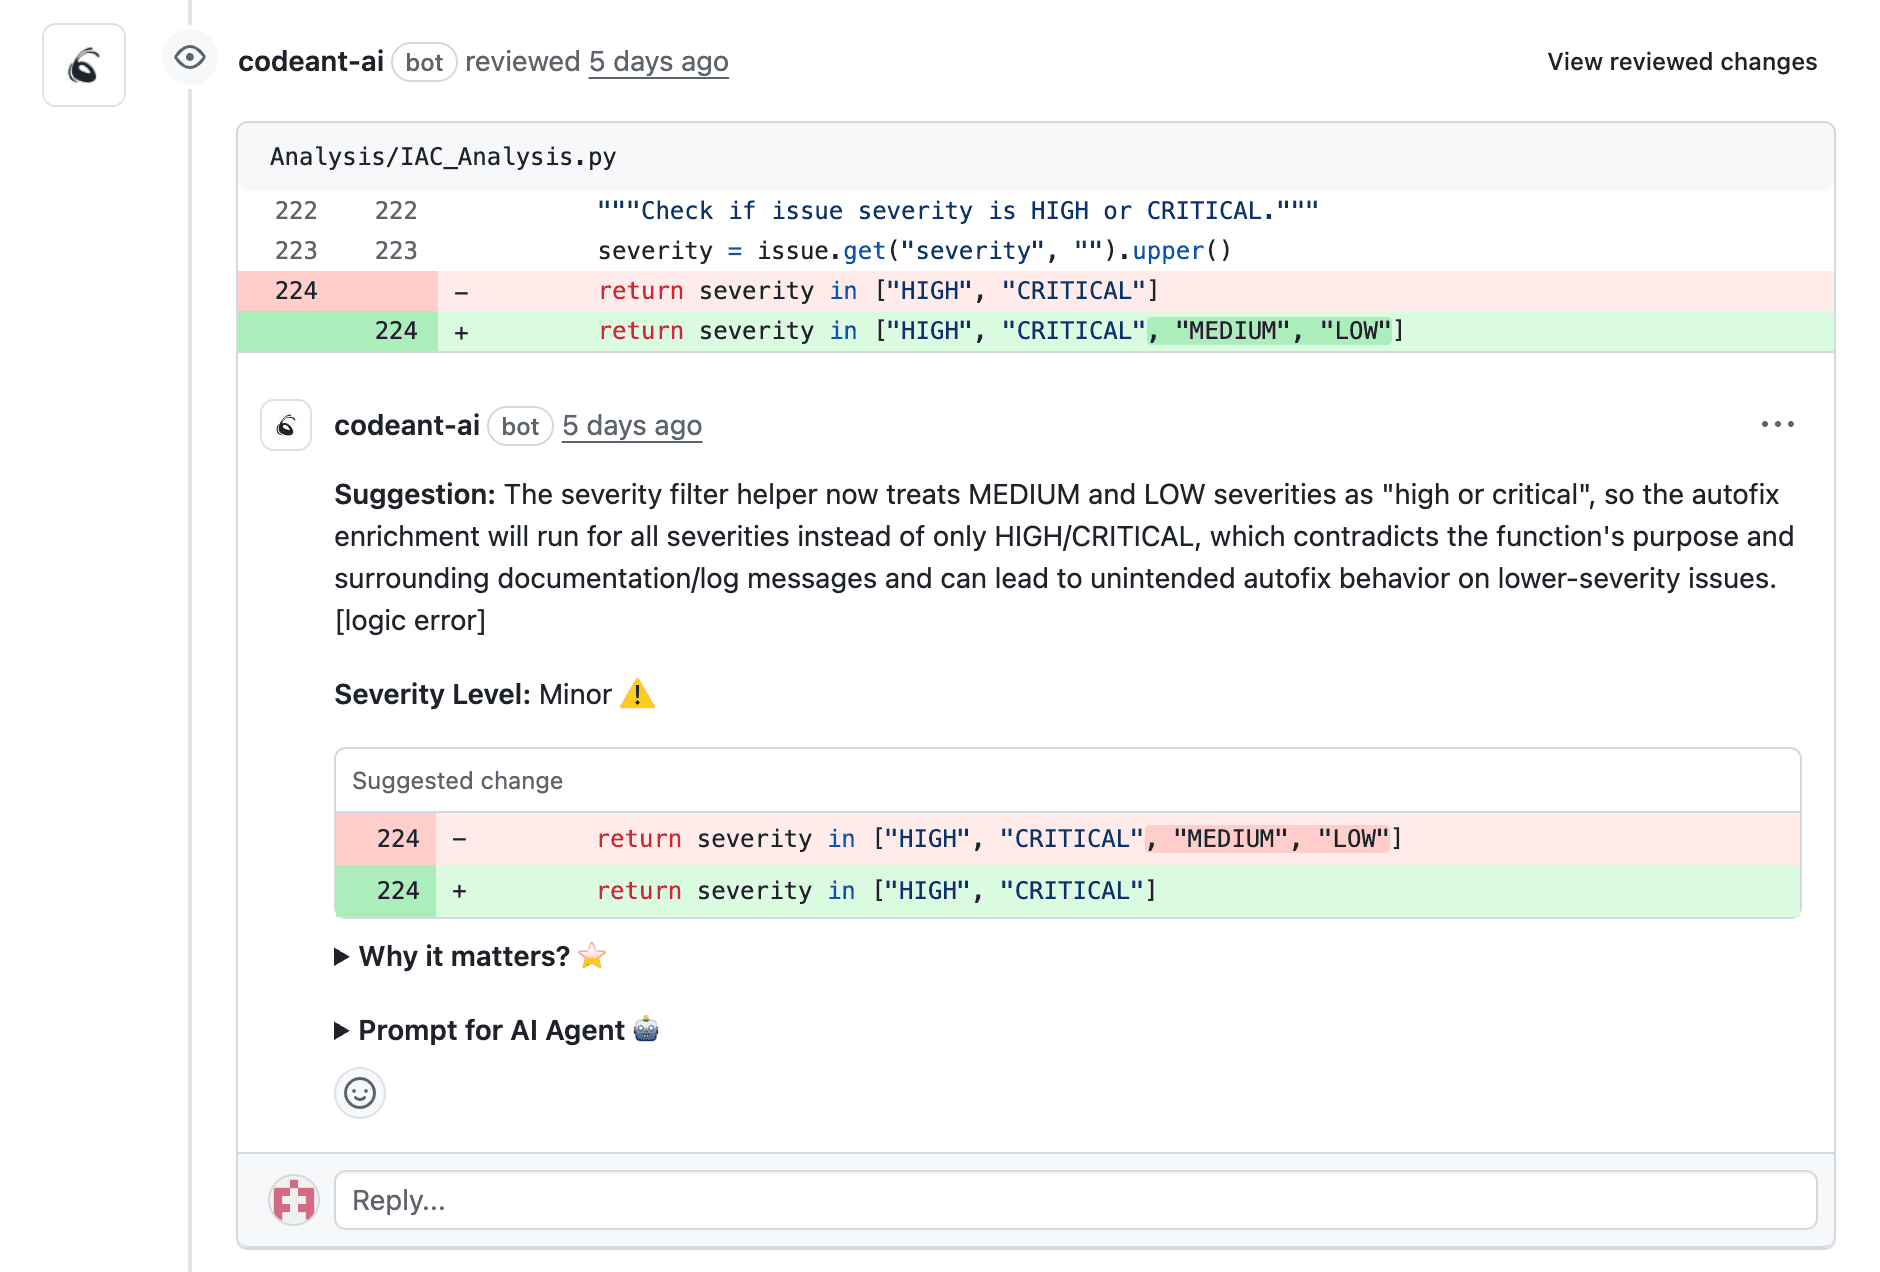Open codeant-ai profile from comment header
The width and height of the screenshot is (1880, 1272).
[x=407, y=426]
